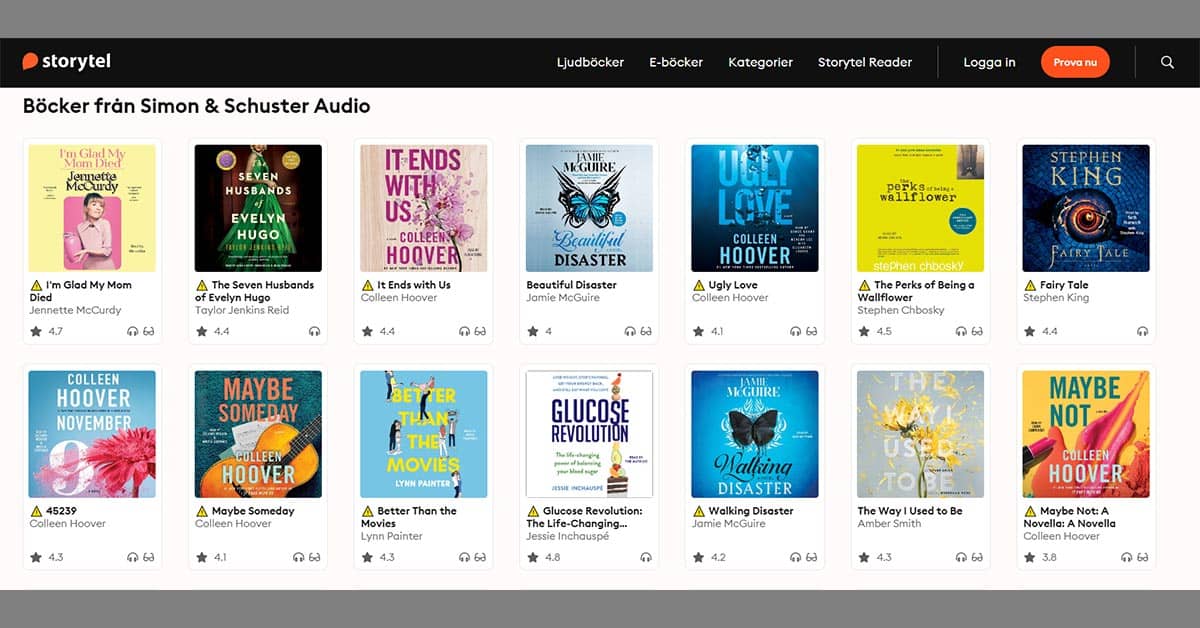Click the heading Böcker från Simon & Schuster Audio
Screen dimensions: 1200x628
(x=196, y=106)
